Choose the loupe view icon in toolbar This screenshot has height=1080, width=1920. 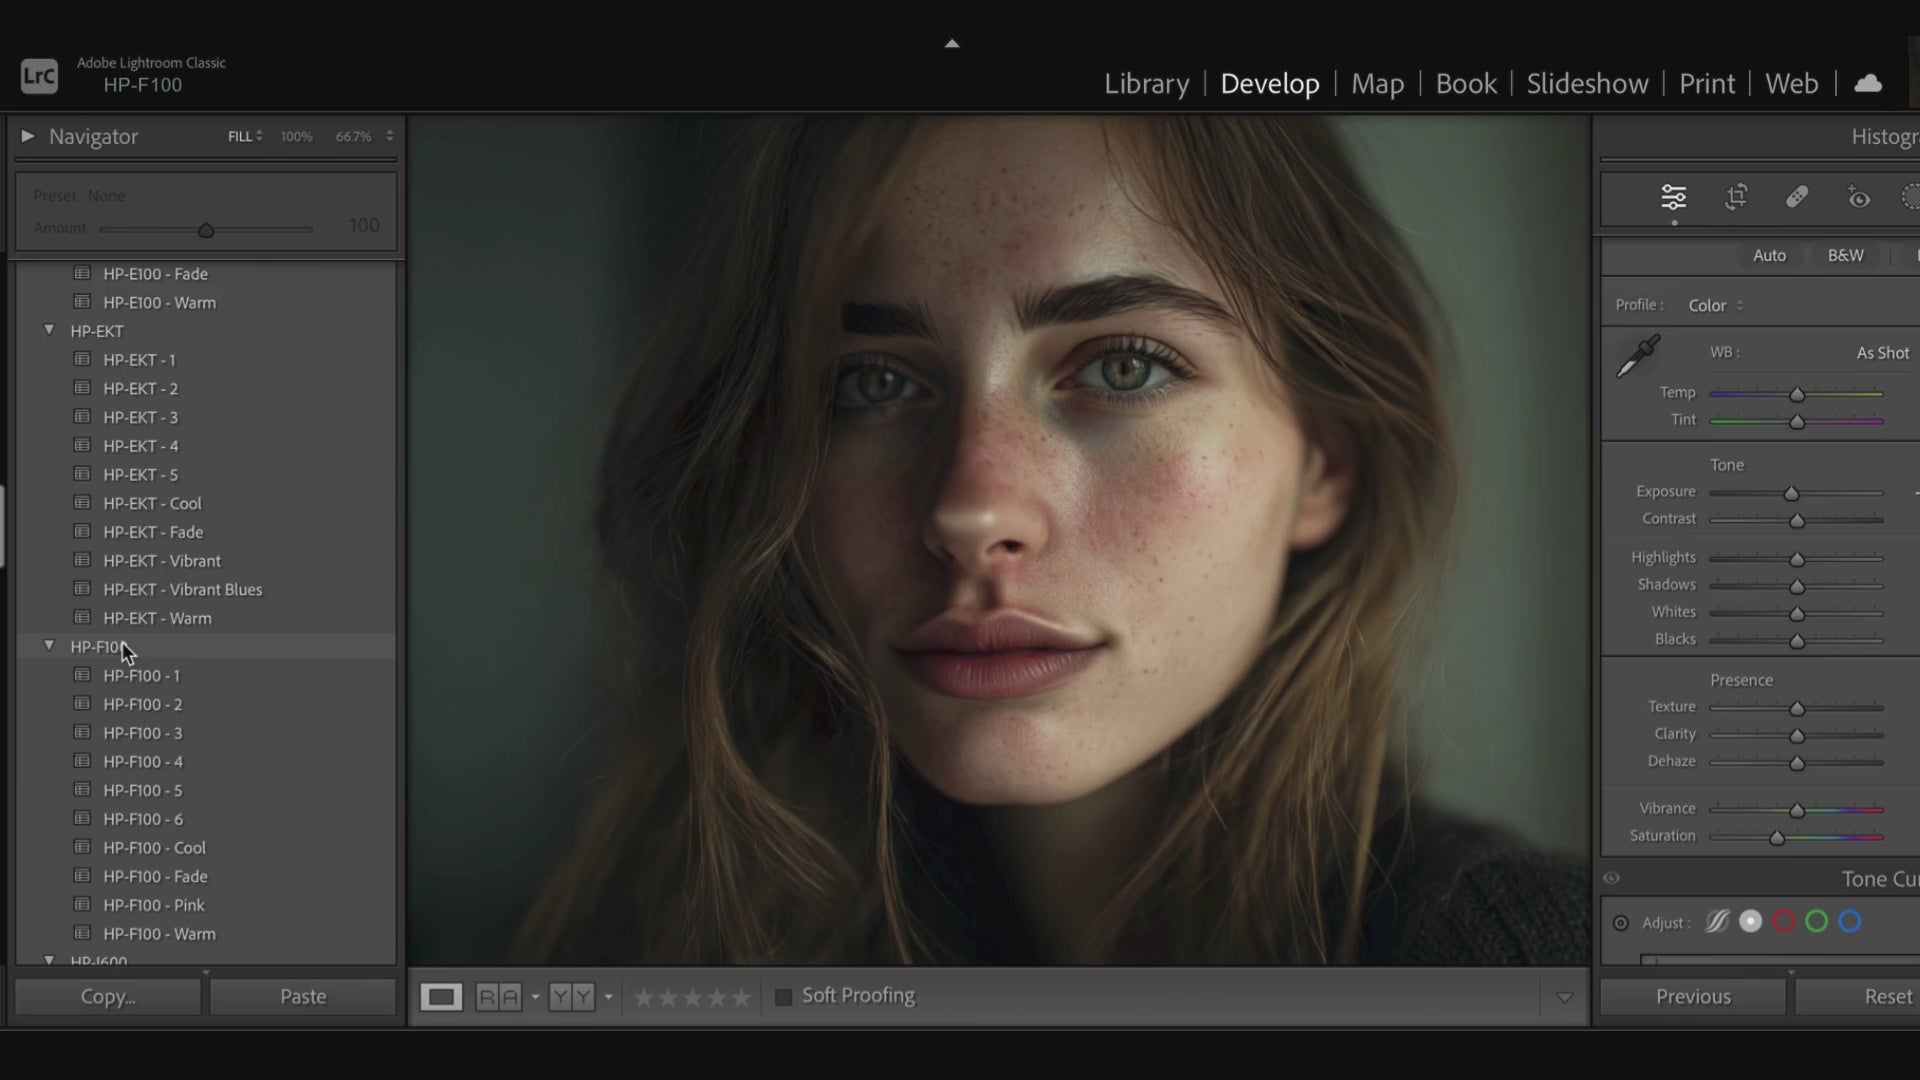441,997
